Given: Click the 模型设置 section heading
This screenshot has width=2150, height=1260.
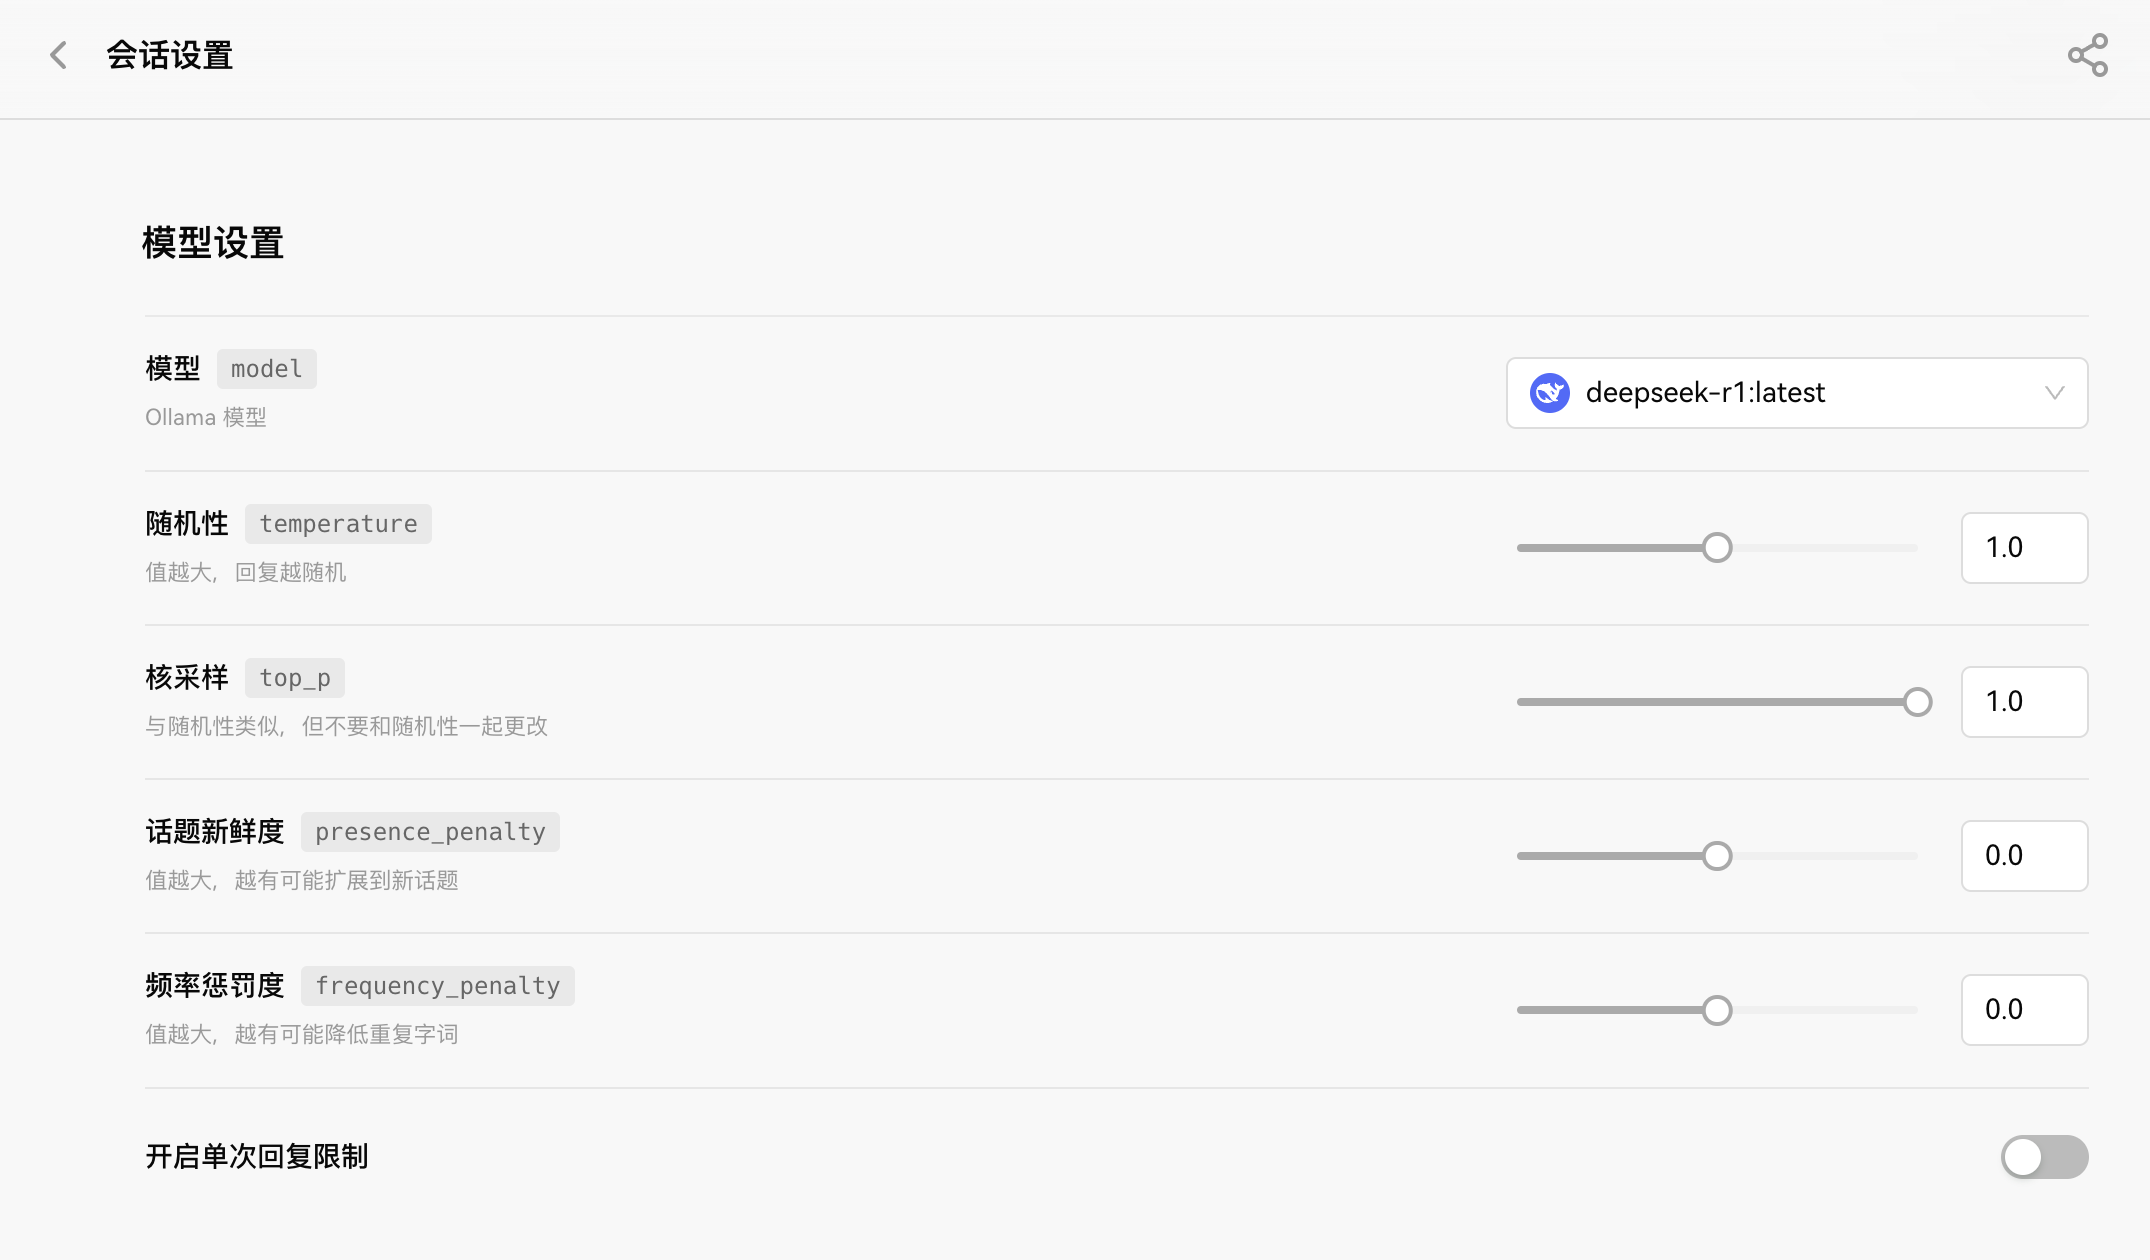Looking at the screenshot, I should tap(212, 243).
